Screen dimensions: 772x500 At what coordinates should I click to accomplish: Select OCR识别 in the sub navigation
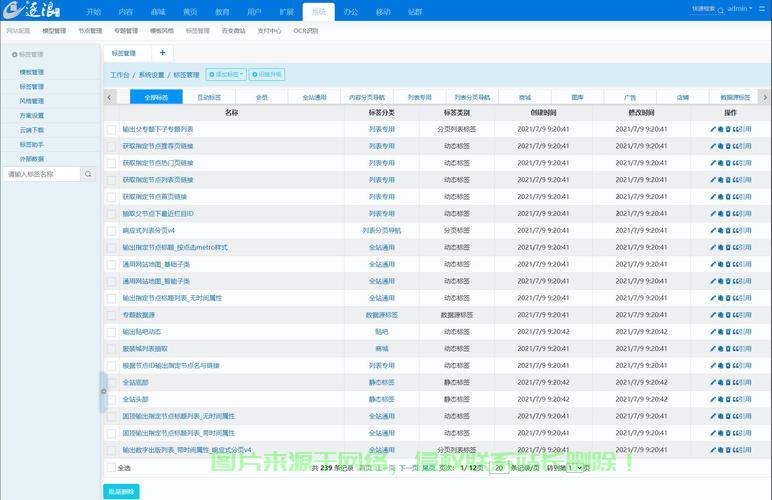[306, 31]
